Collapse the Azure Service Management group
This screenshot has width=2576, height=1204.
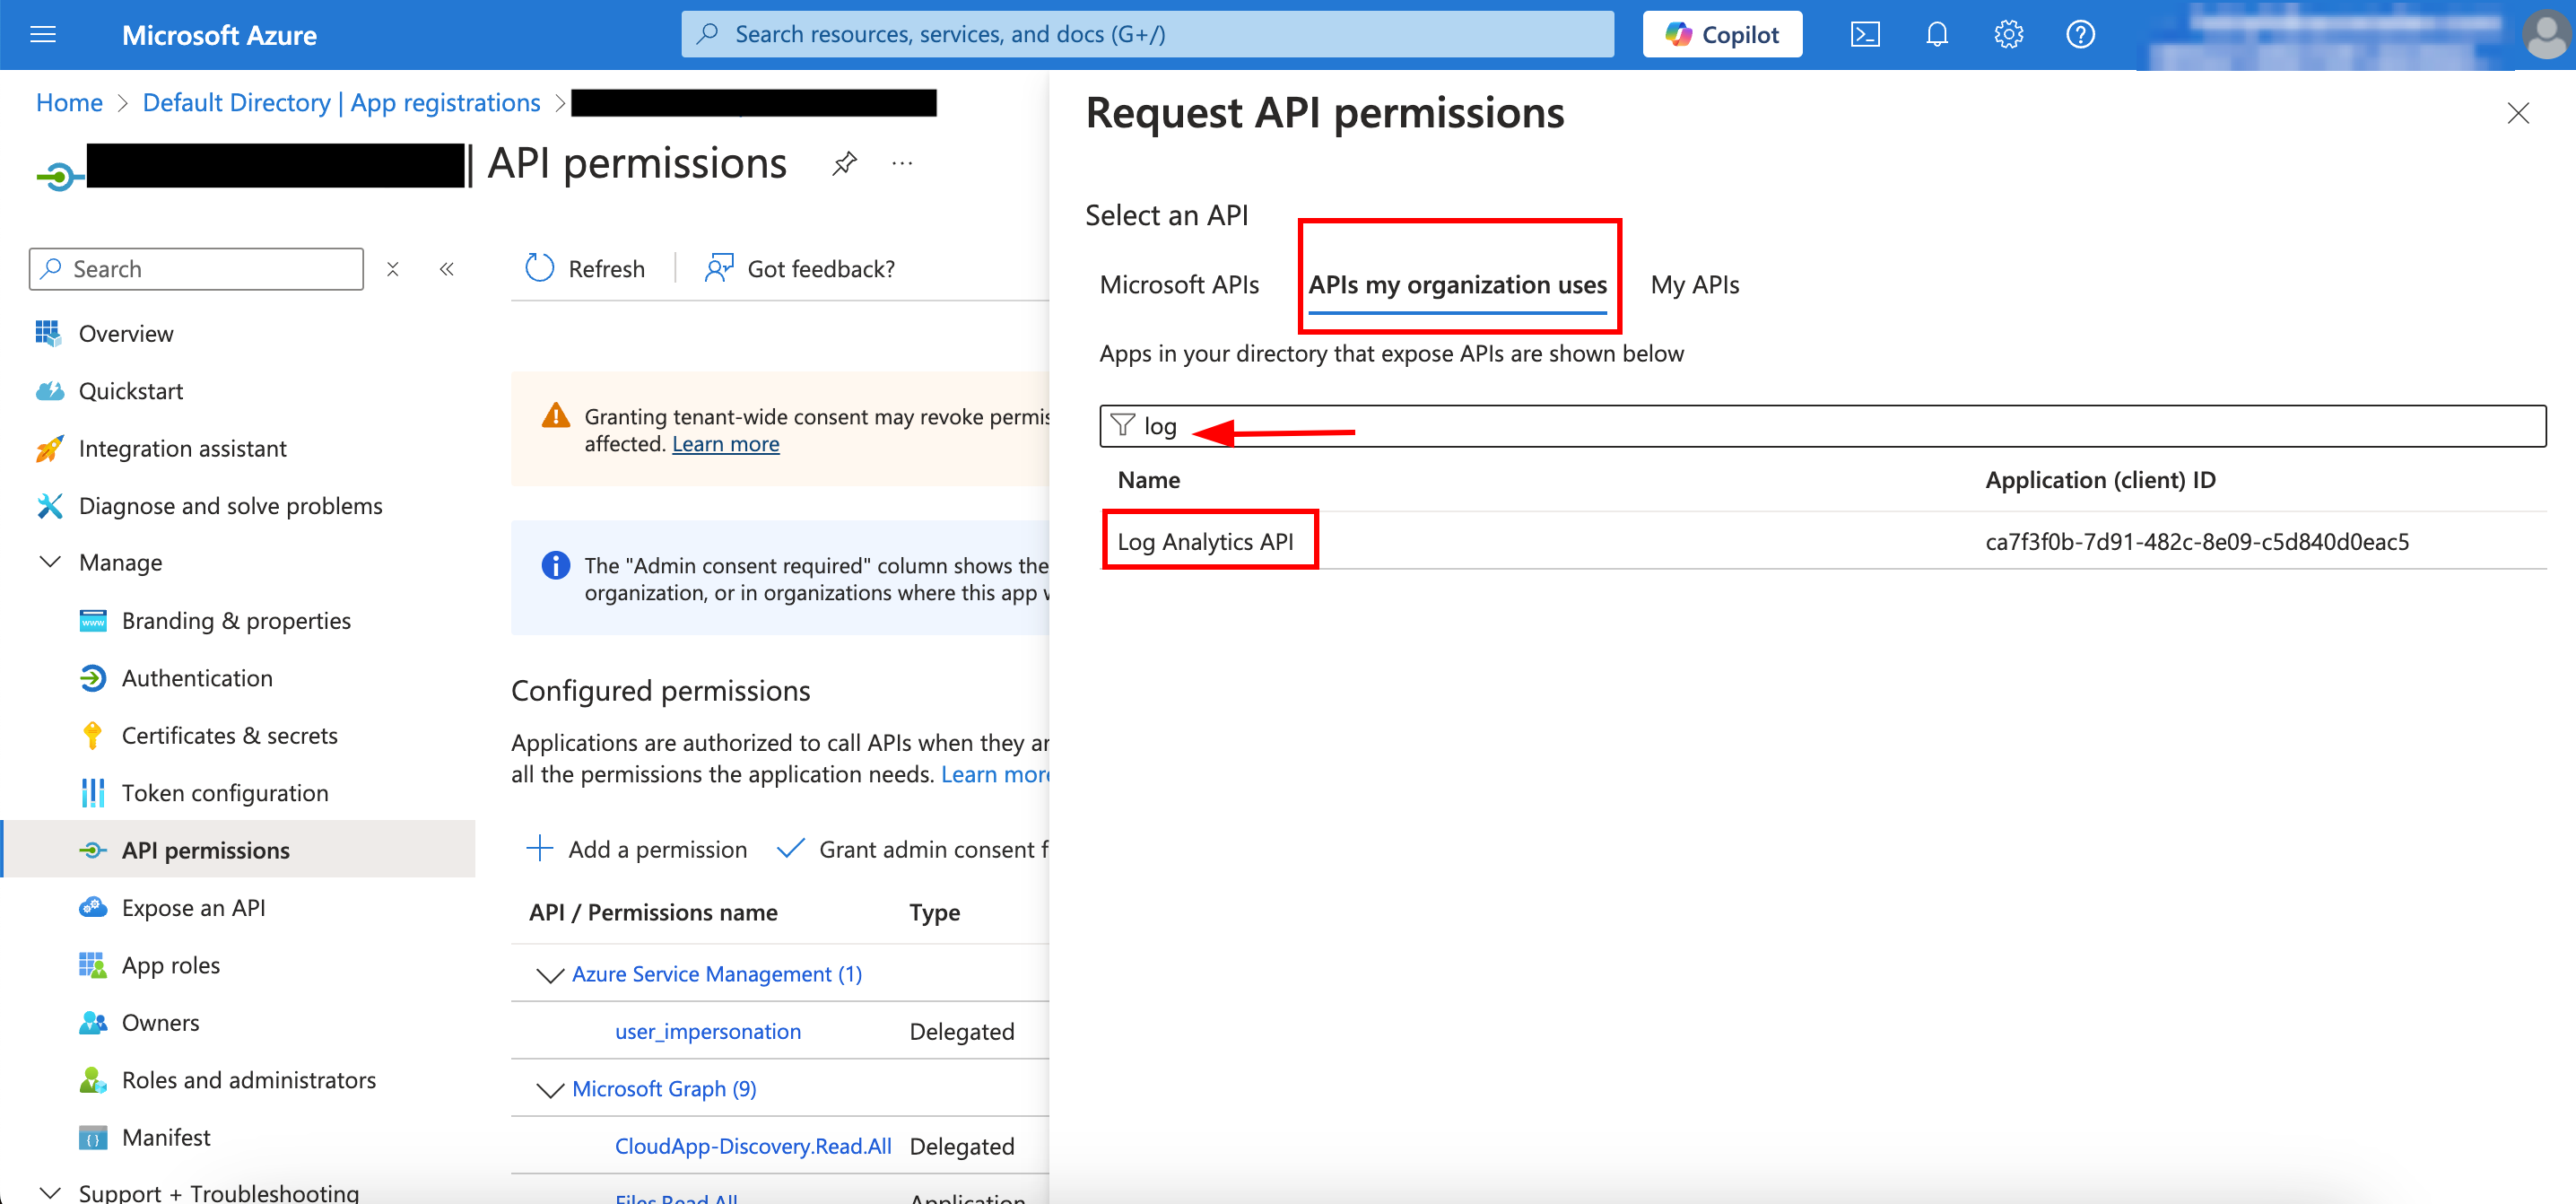(549, 975)
